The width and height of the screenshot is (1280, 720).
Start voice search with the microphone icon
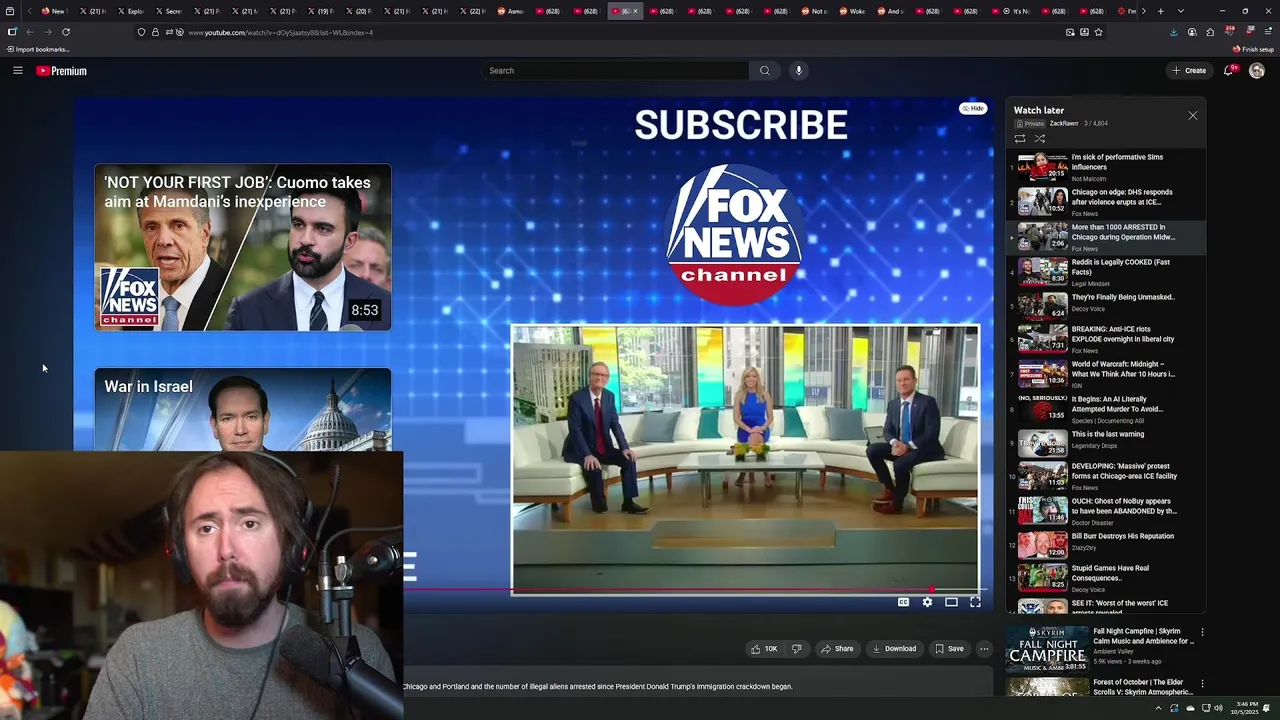pos(798,70)
